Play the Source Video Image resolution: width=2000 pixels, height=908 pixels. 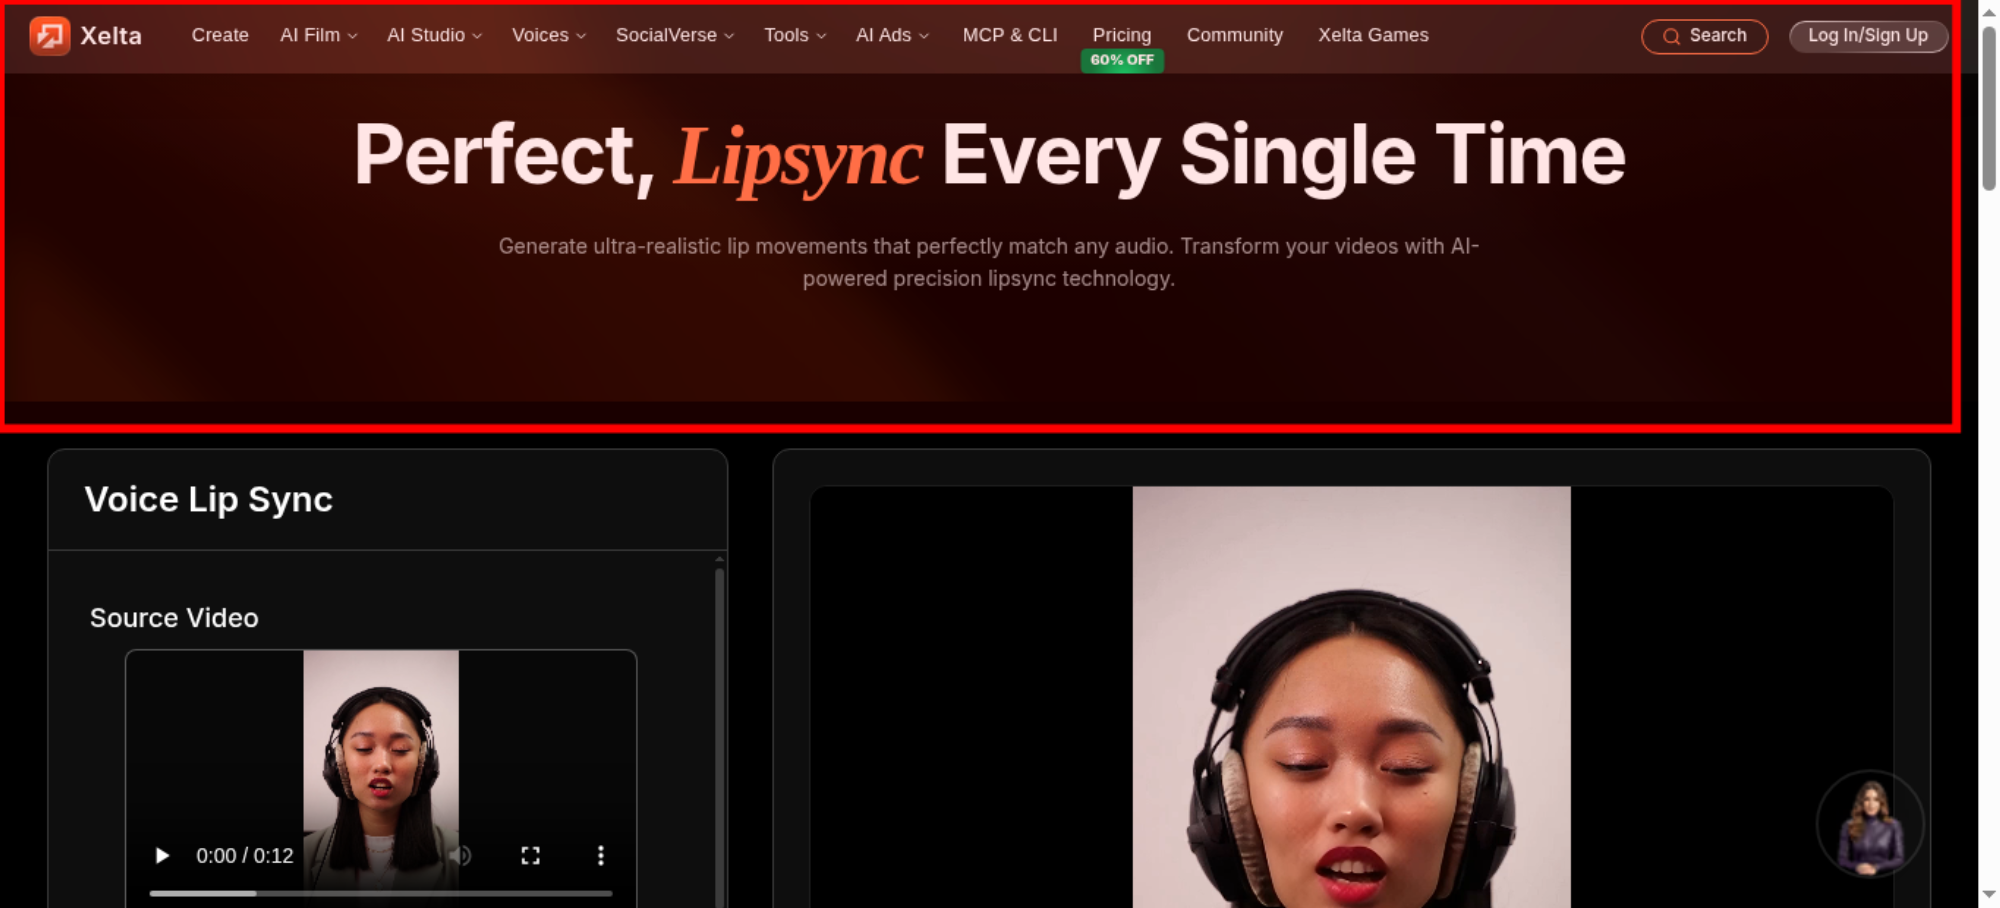162,856
